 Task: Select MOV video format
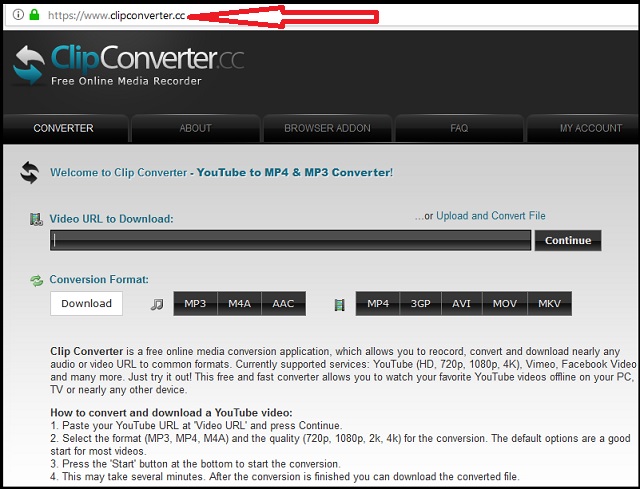pyautogui.click(x=505, y=304)
